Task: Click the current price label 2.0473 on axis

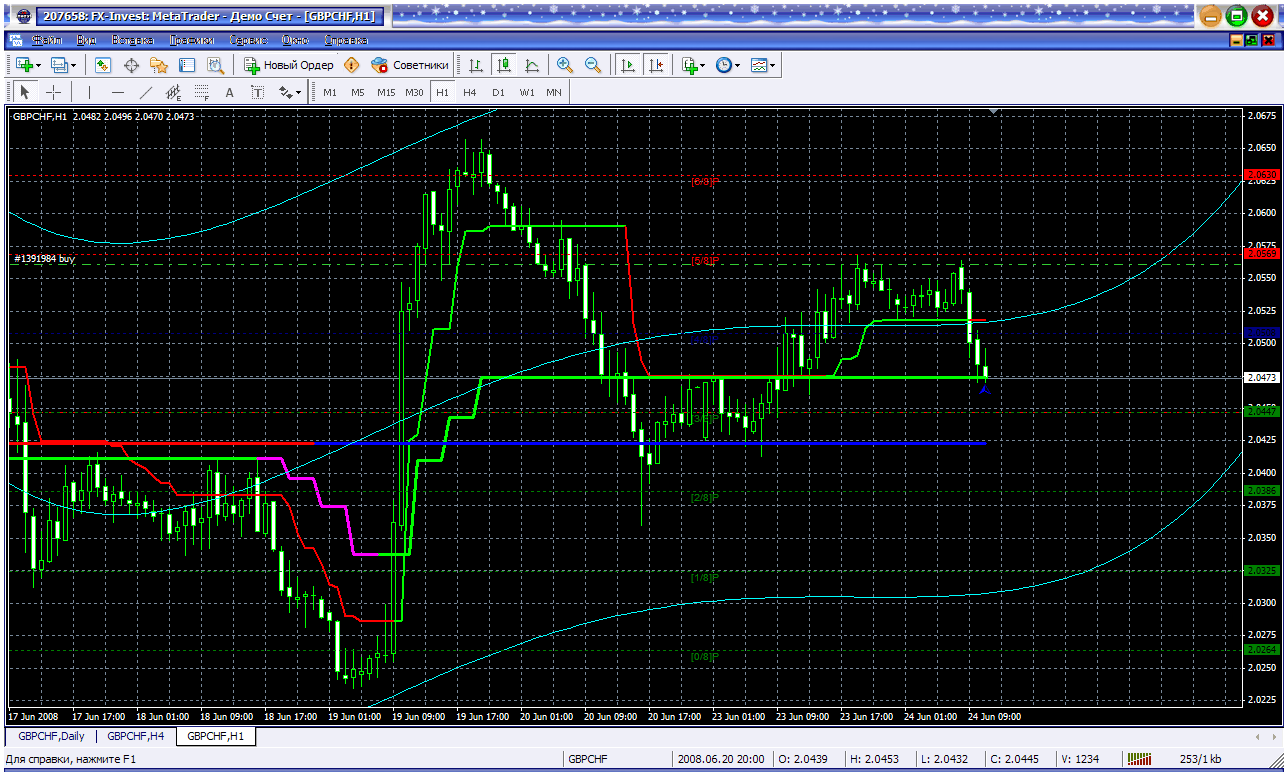Action: (1262, 378)
